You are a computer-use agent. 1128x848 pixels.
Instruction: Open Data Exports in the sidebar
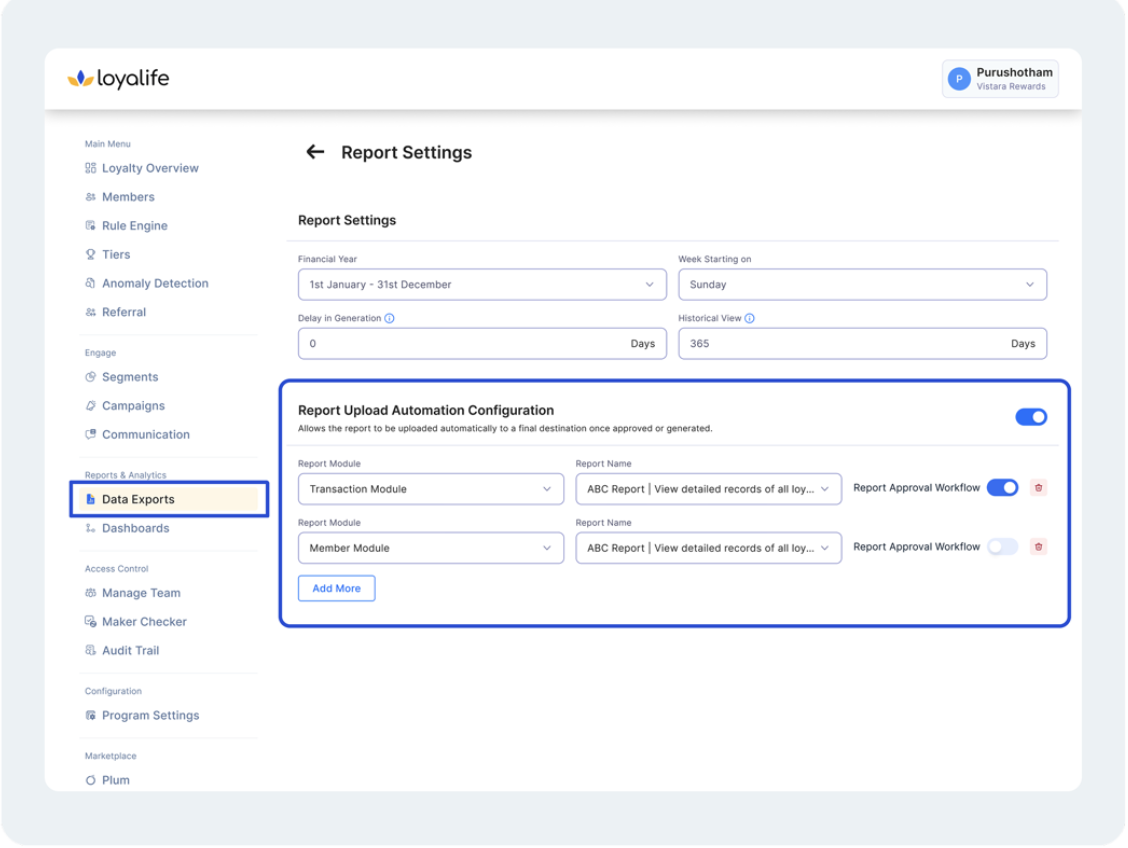(x=138, y=499)
